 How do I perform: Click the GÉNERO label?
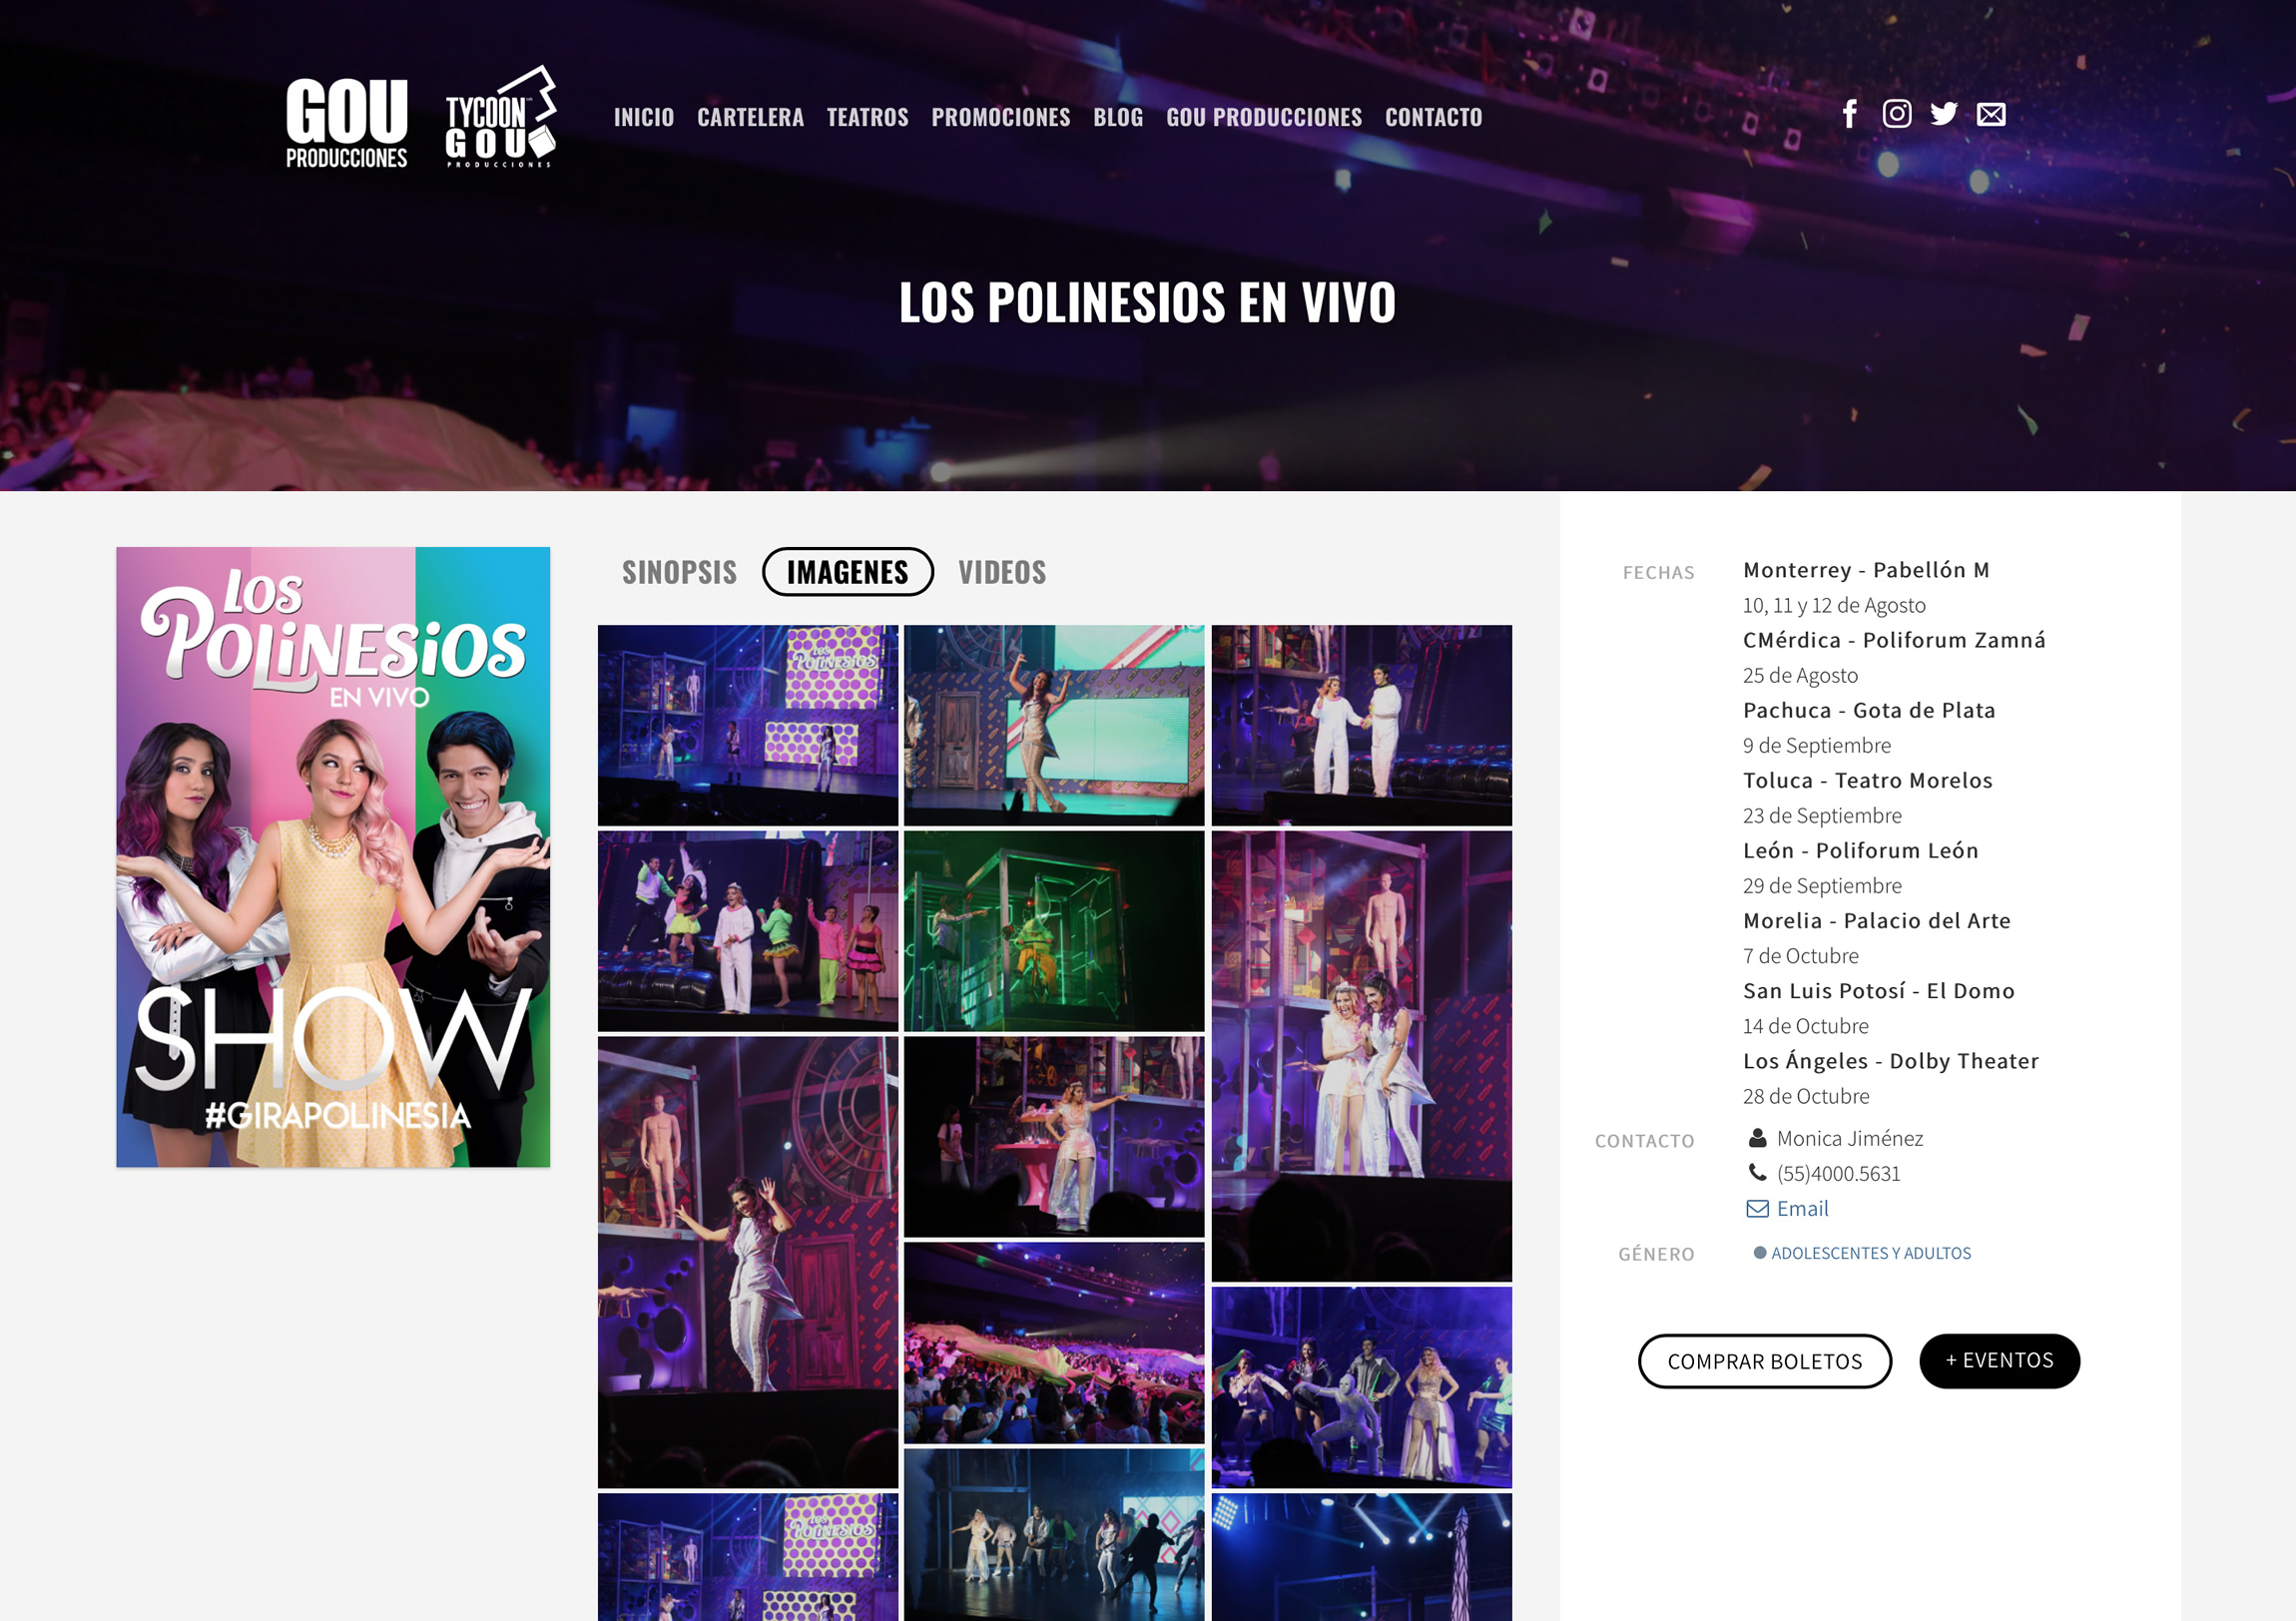(x=1656, y=1254)
